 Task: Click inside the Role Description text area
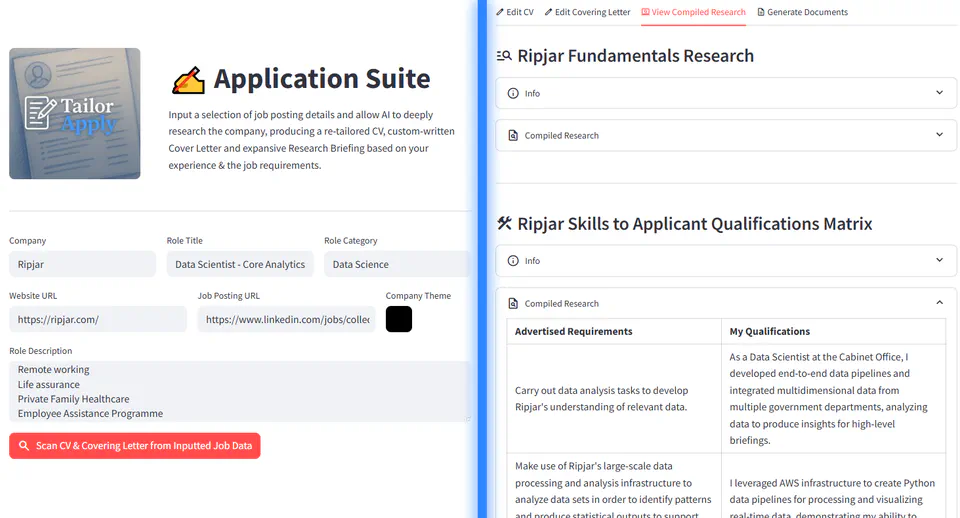(x=240, y=391)
